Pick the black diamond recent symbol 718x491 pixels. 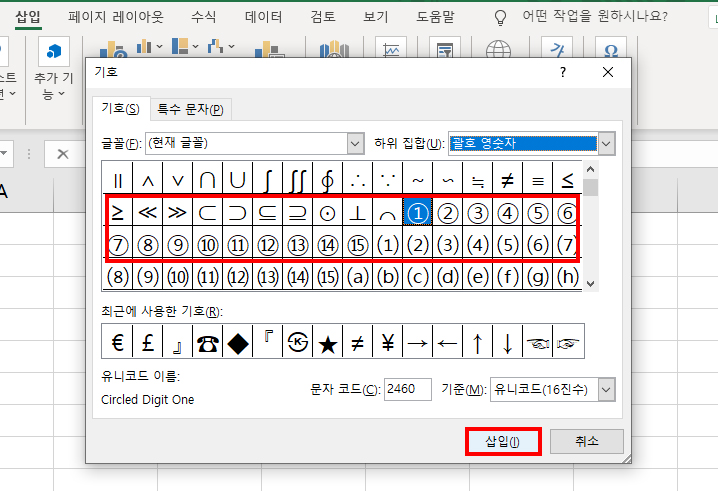pos(238,342)
